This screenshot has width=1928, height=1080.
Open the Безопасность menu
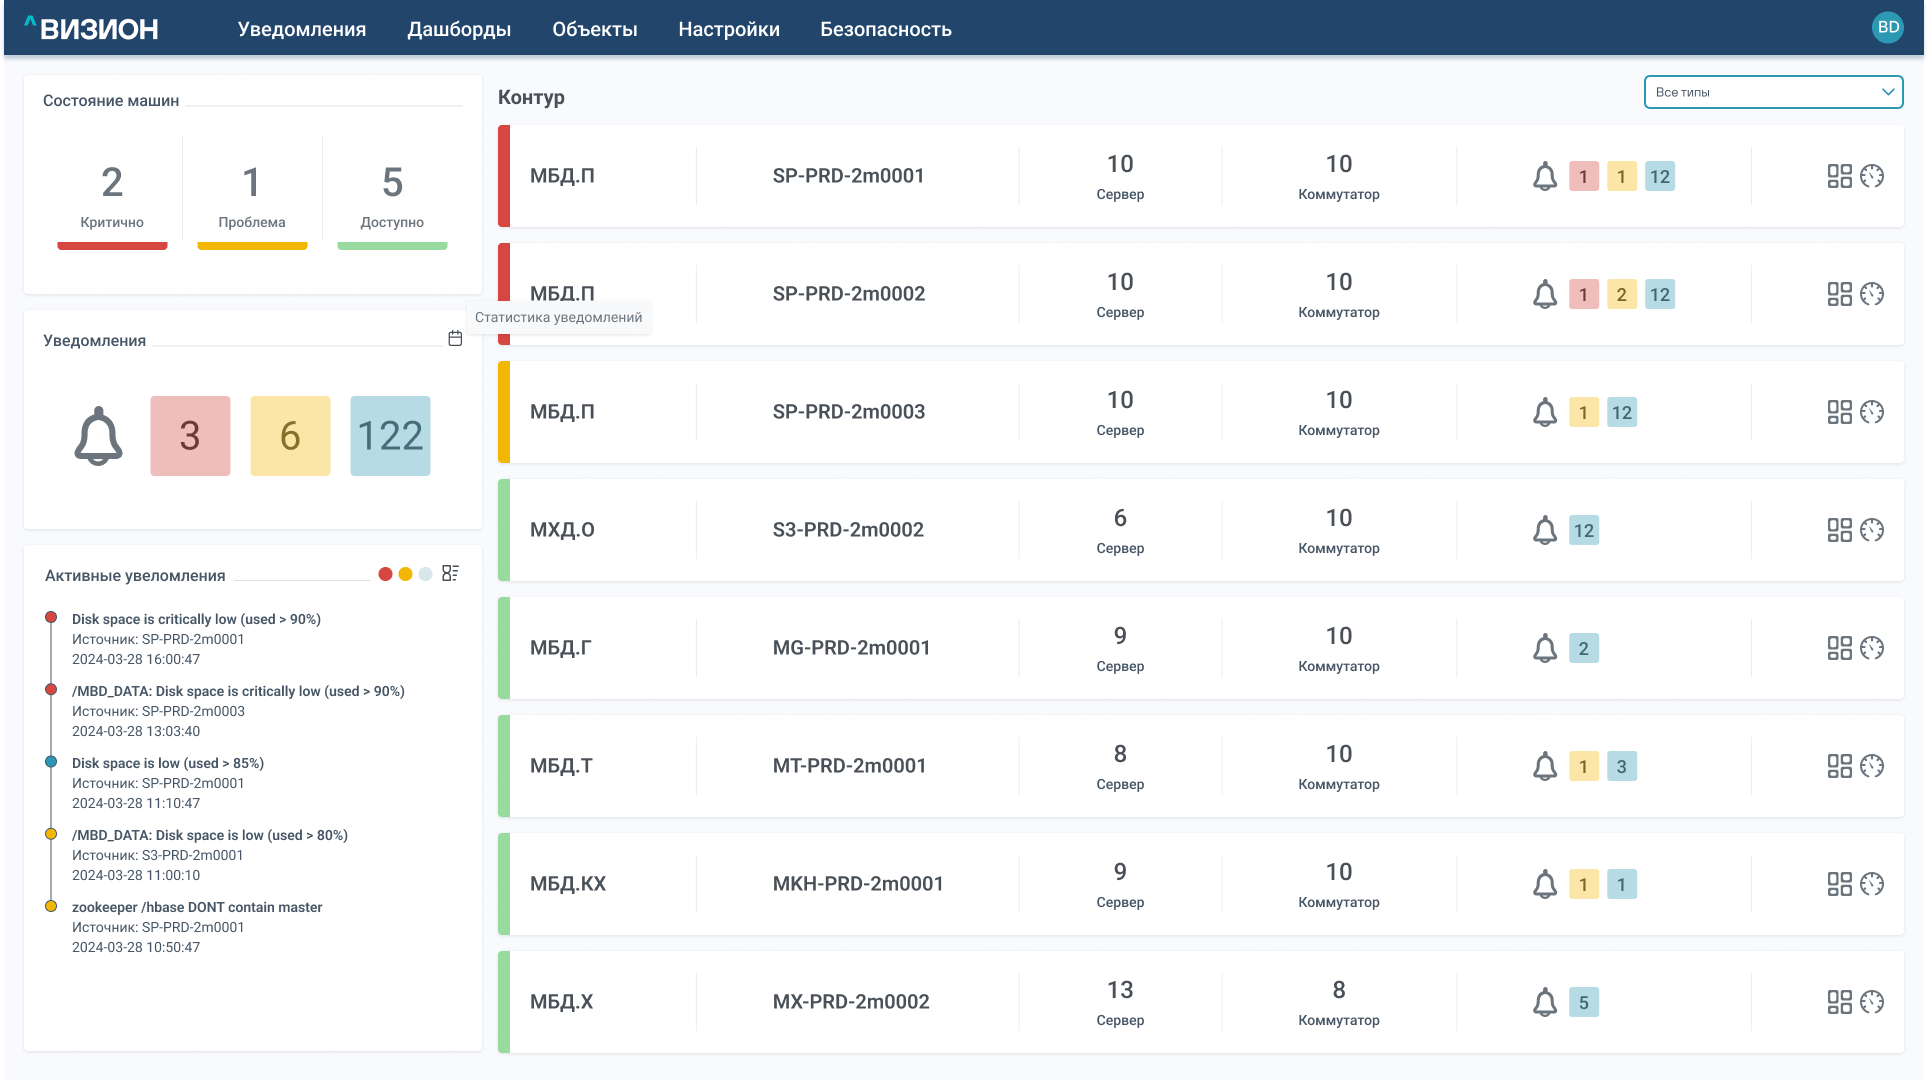tap(885, 29)
